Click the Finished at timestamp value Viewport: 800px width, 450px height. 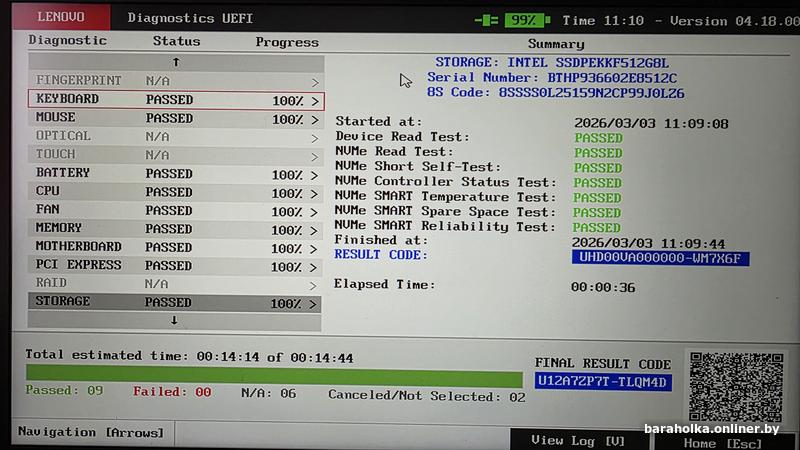tap(648, 243)
